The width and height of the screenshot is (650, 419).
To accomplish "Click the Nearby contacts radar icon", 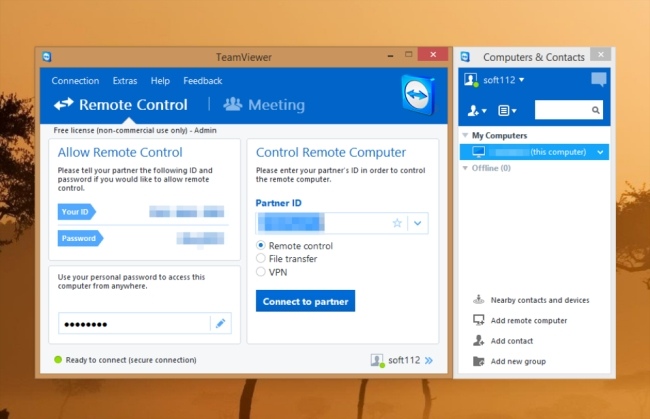I will 479,299.
